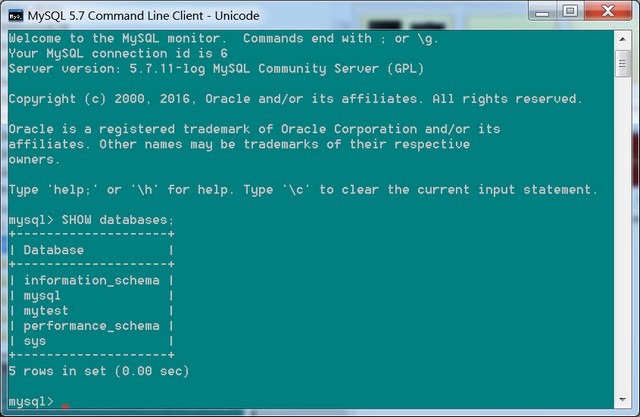
Task: Click at the final mysql> prompt cursor
Action: click(65, 406)
